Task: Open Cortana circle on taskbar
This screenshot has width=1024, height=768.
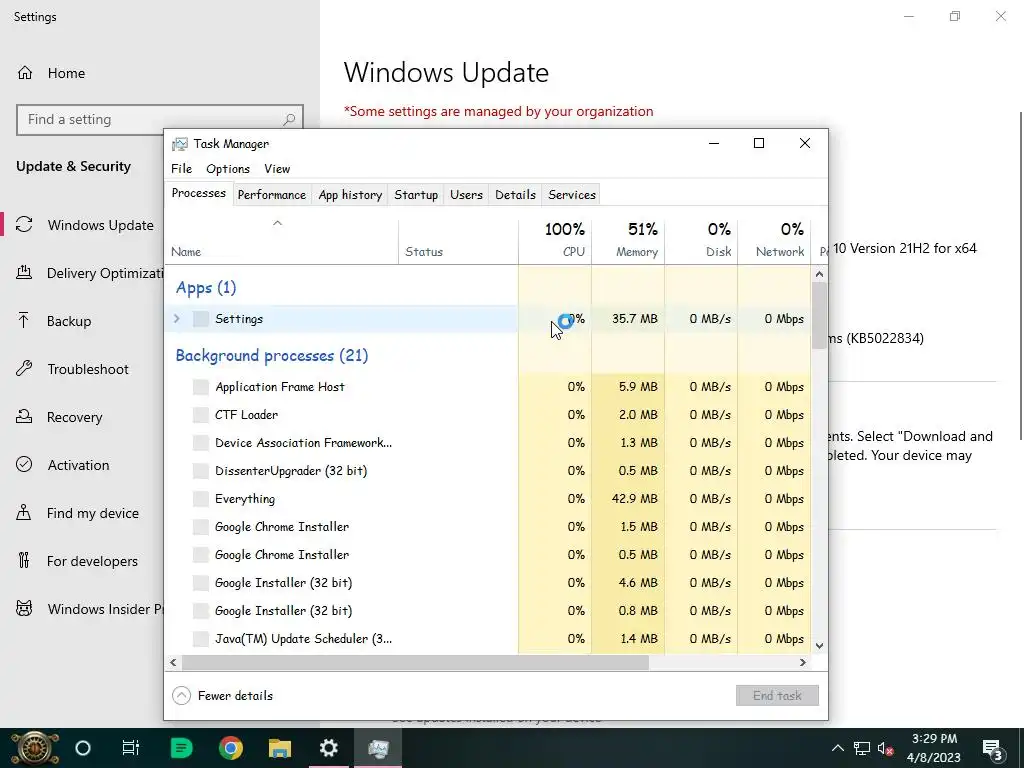Action: [x=83, y=748]
